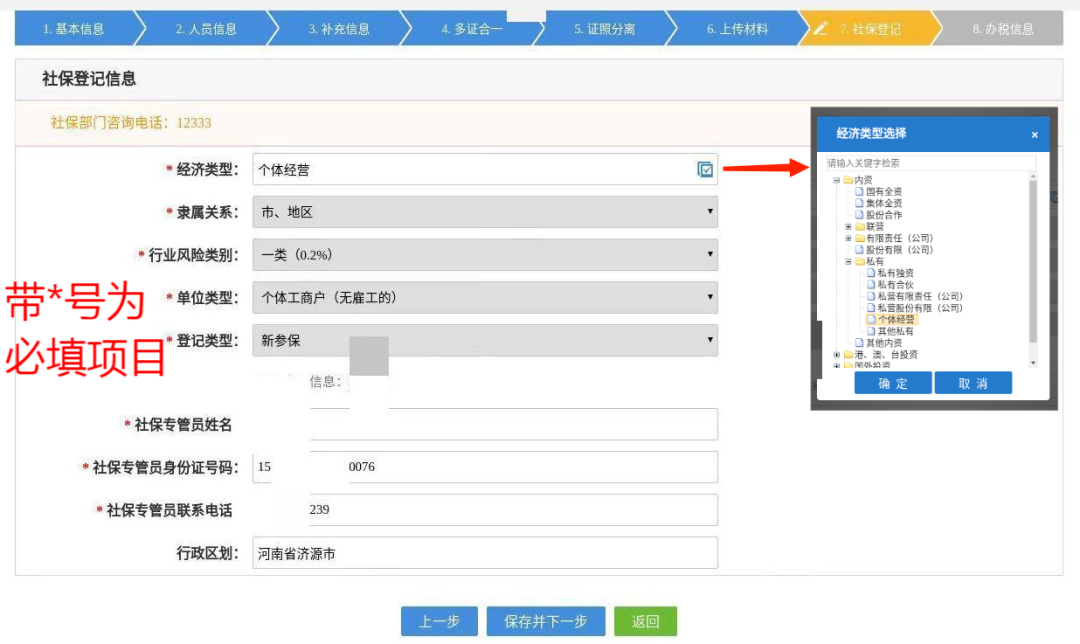Click the 确定 button in the dialog
The image size is (1080, 644).
(x=891, y=382)
